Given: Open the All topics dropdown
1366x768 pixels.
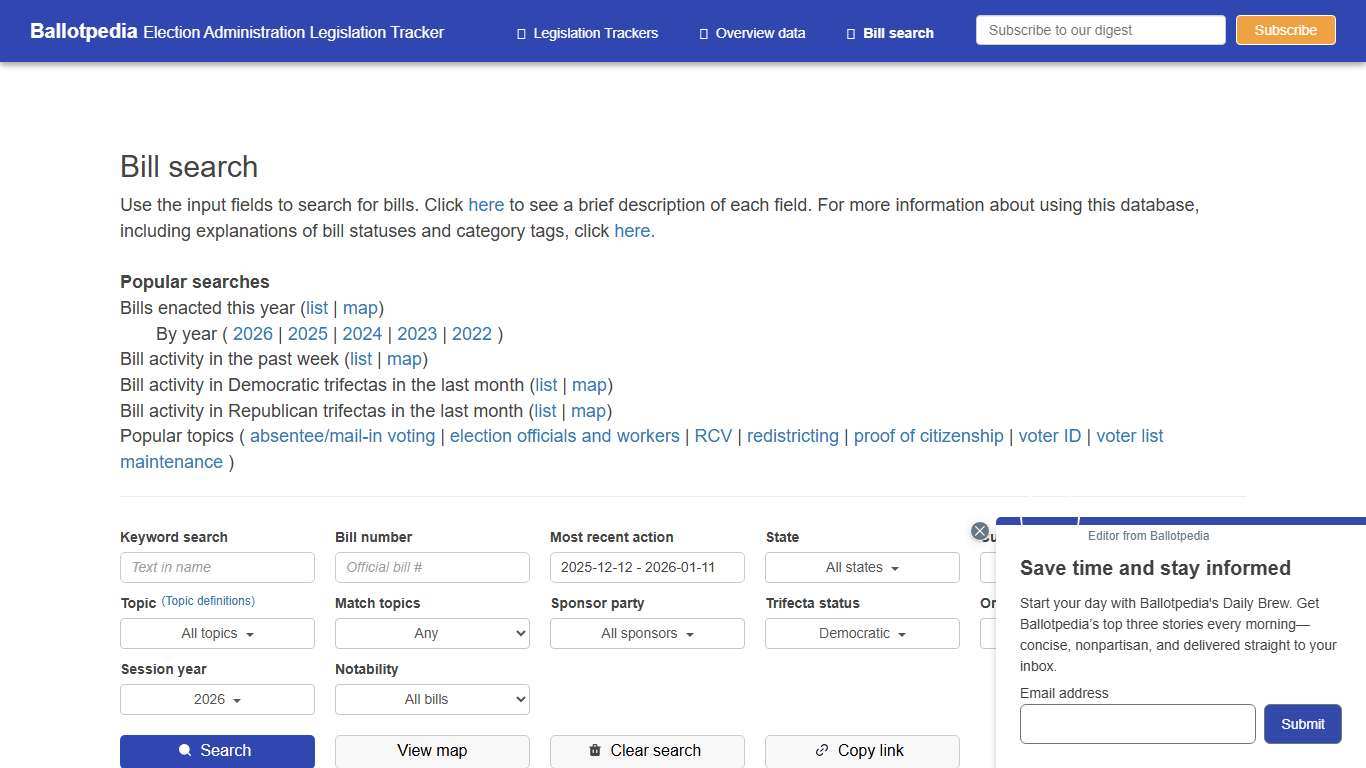Looking at the screenshot, I should coord(217,633).
